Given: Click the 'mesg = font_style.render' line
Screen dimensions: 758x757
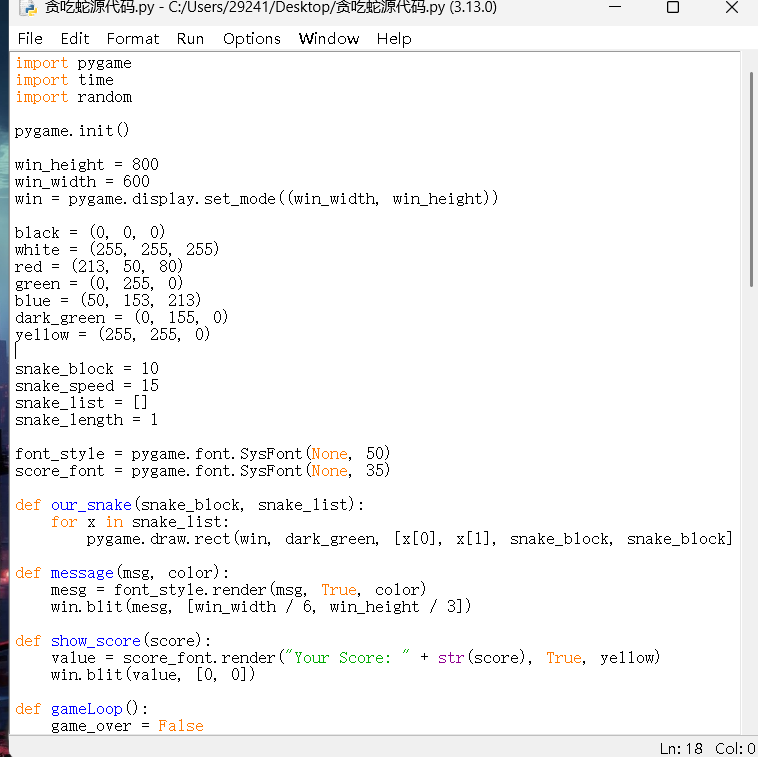Looking at the screenshot, I should pos(238,590).
